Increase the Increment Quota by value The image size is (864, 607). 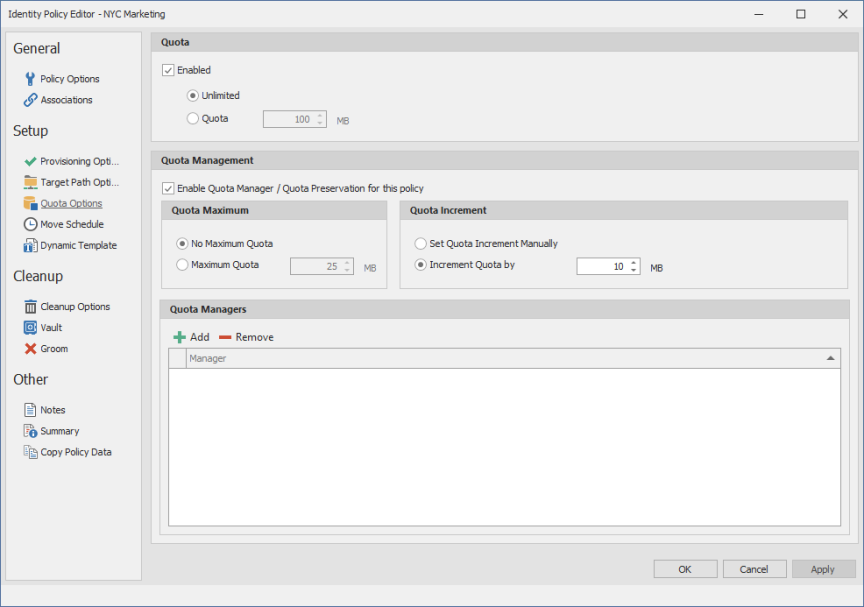(634, 262)
